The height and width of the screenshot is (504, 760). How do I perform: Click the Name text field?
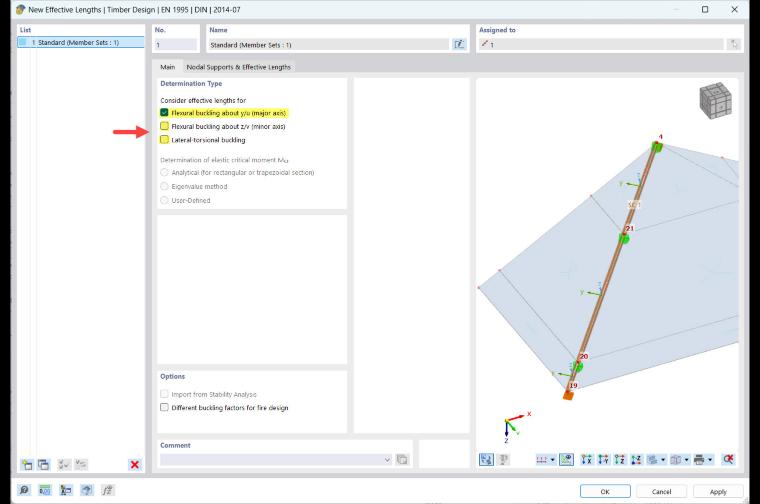point(329,45)
